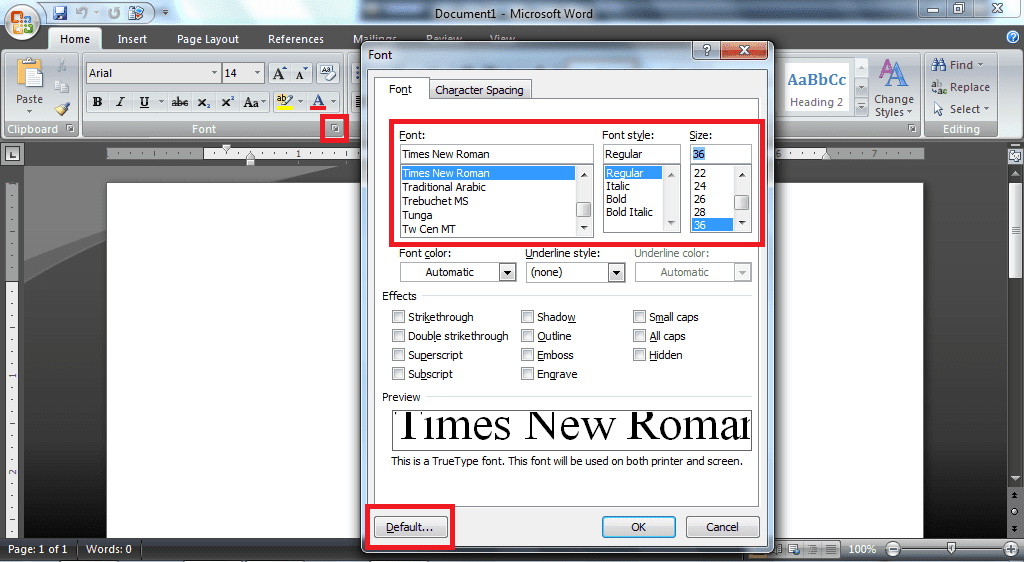Switch to Character Spacing tab
The image size is (1024, 562).
(x=479, y=90)
